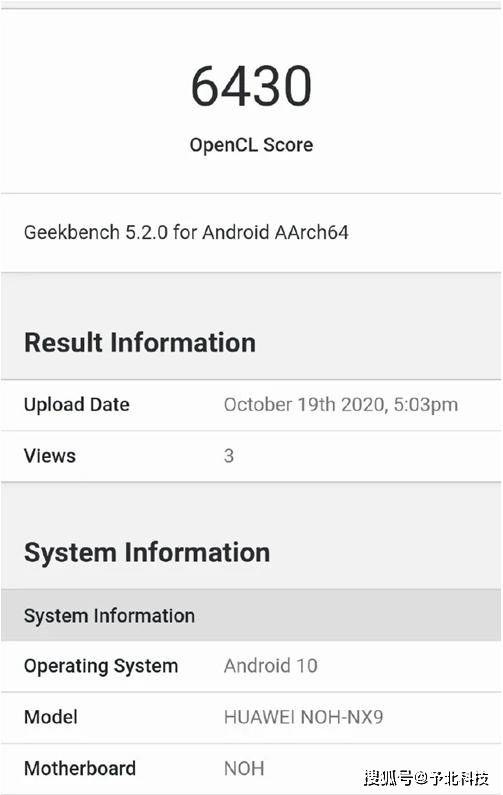Viewport: 503px width, 795px height.
Task: Click the 6430 score number
Action: (x=251, y=86)
